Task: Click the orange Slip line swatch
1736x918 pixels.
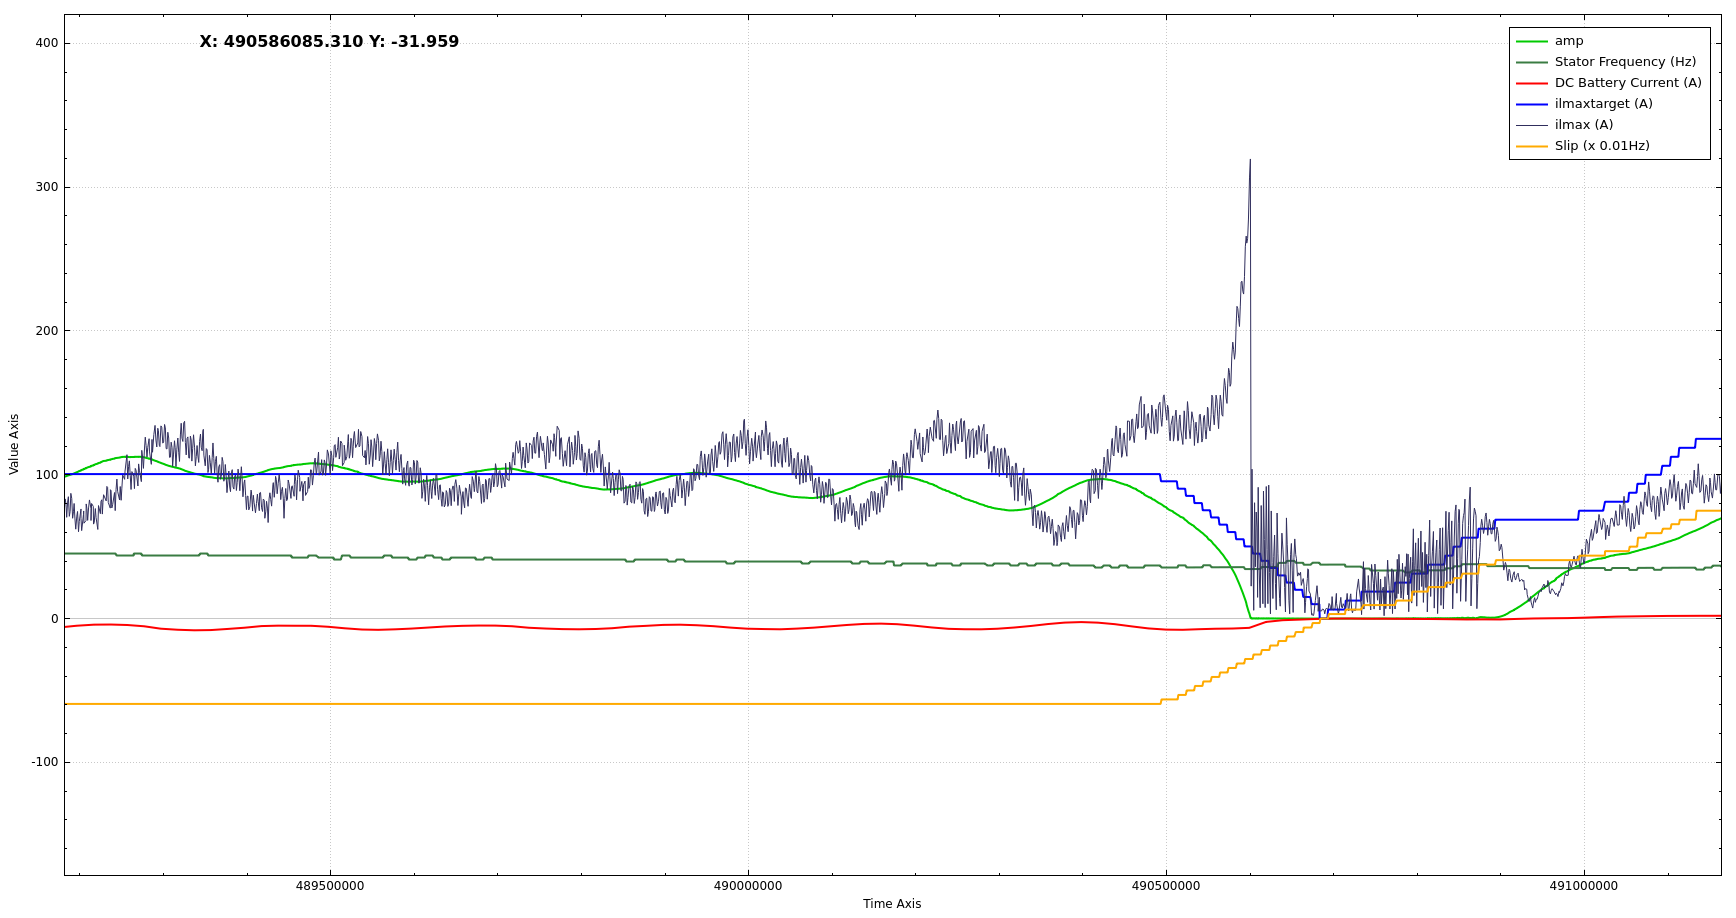Action: [x=1531, y=146]
